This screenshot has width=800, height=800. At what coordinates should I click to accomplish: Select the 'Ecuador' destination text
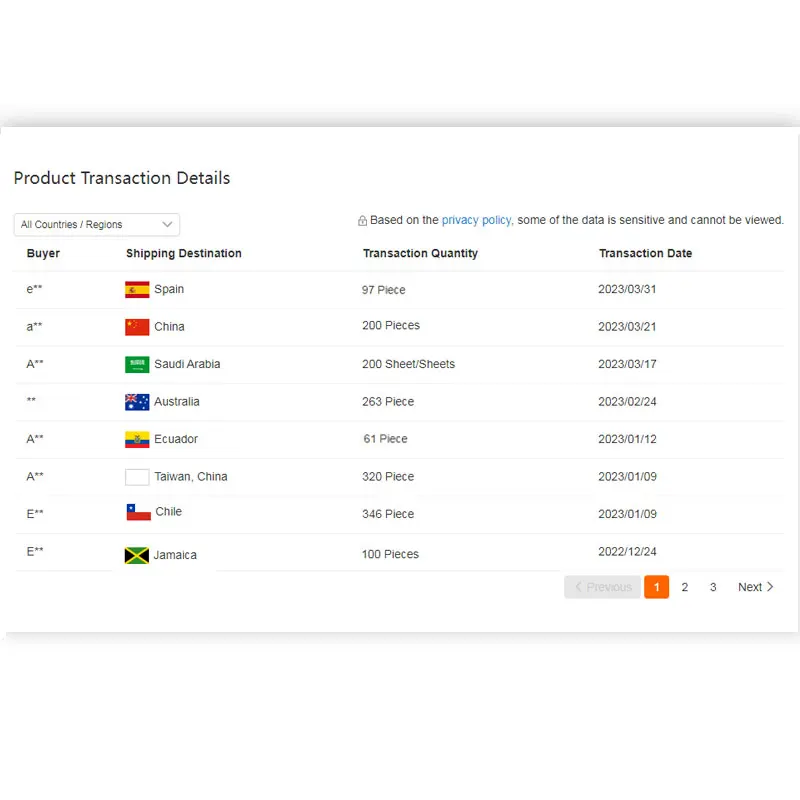[x=176, y=439]
